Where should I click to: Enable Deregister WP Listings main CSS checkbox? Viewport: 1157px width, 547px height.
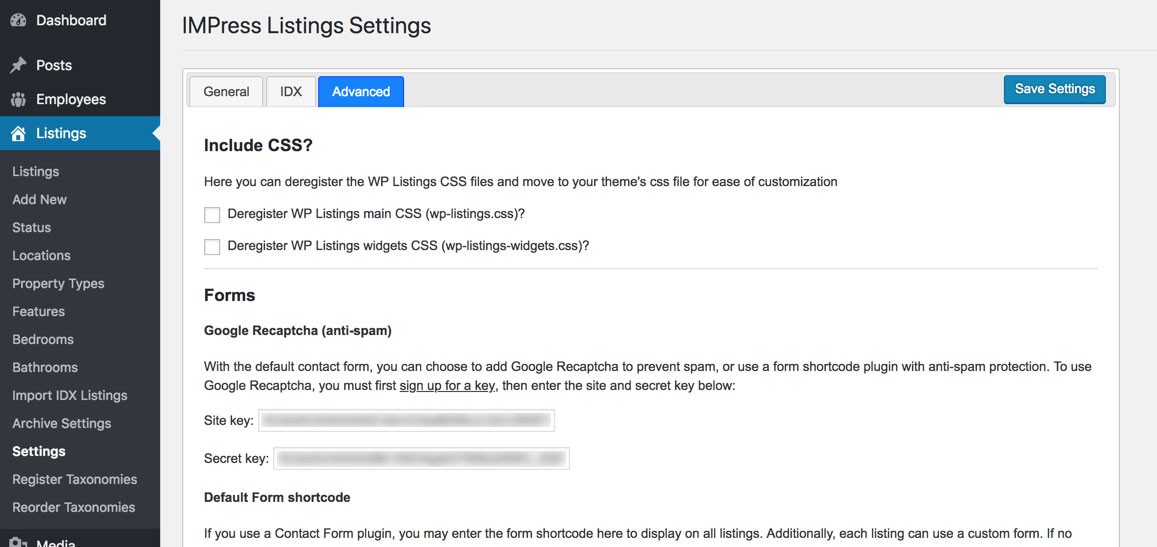coord(213,215)
